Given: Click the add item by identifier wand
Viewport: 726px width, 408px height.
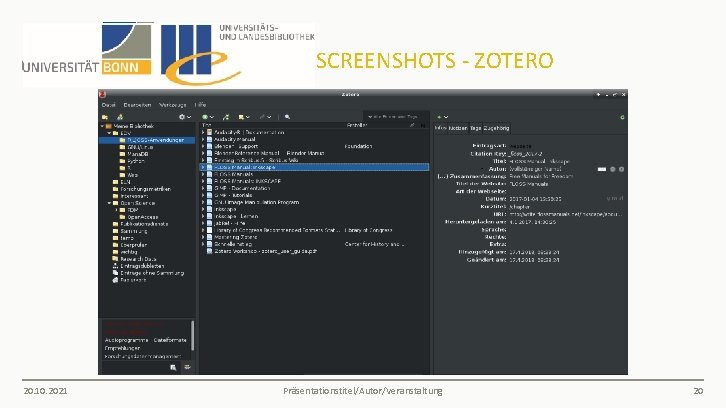Looking at the screenshot, I should click(226, 117).
